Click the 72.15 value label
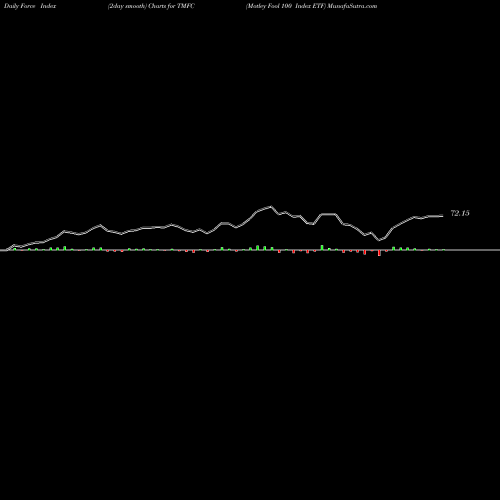The height and width of the screenshot is (500, 500). click(x=460, y=213)
